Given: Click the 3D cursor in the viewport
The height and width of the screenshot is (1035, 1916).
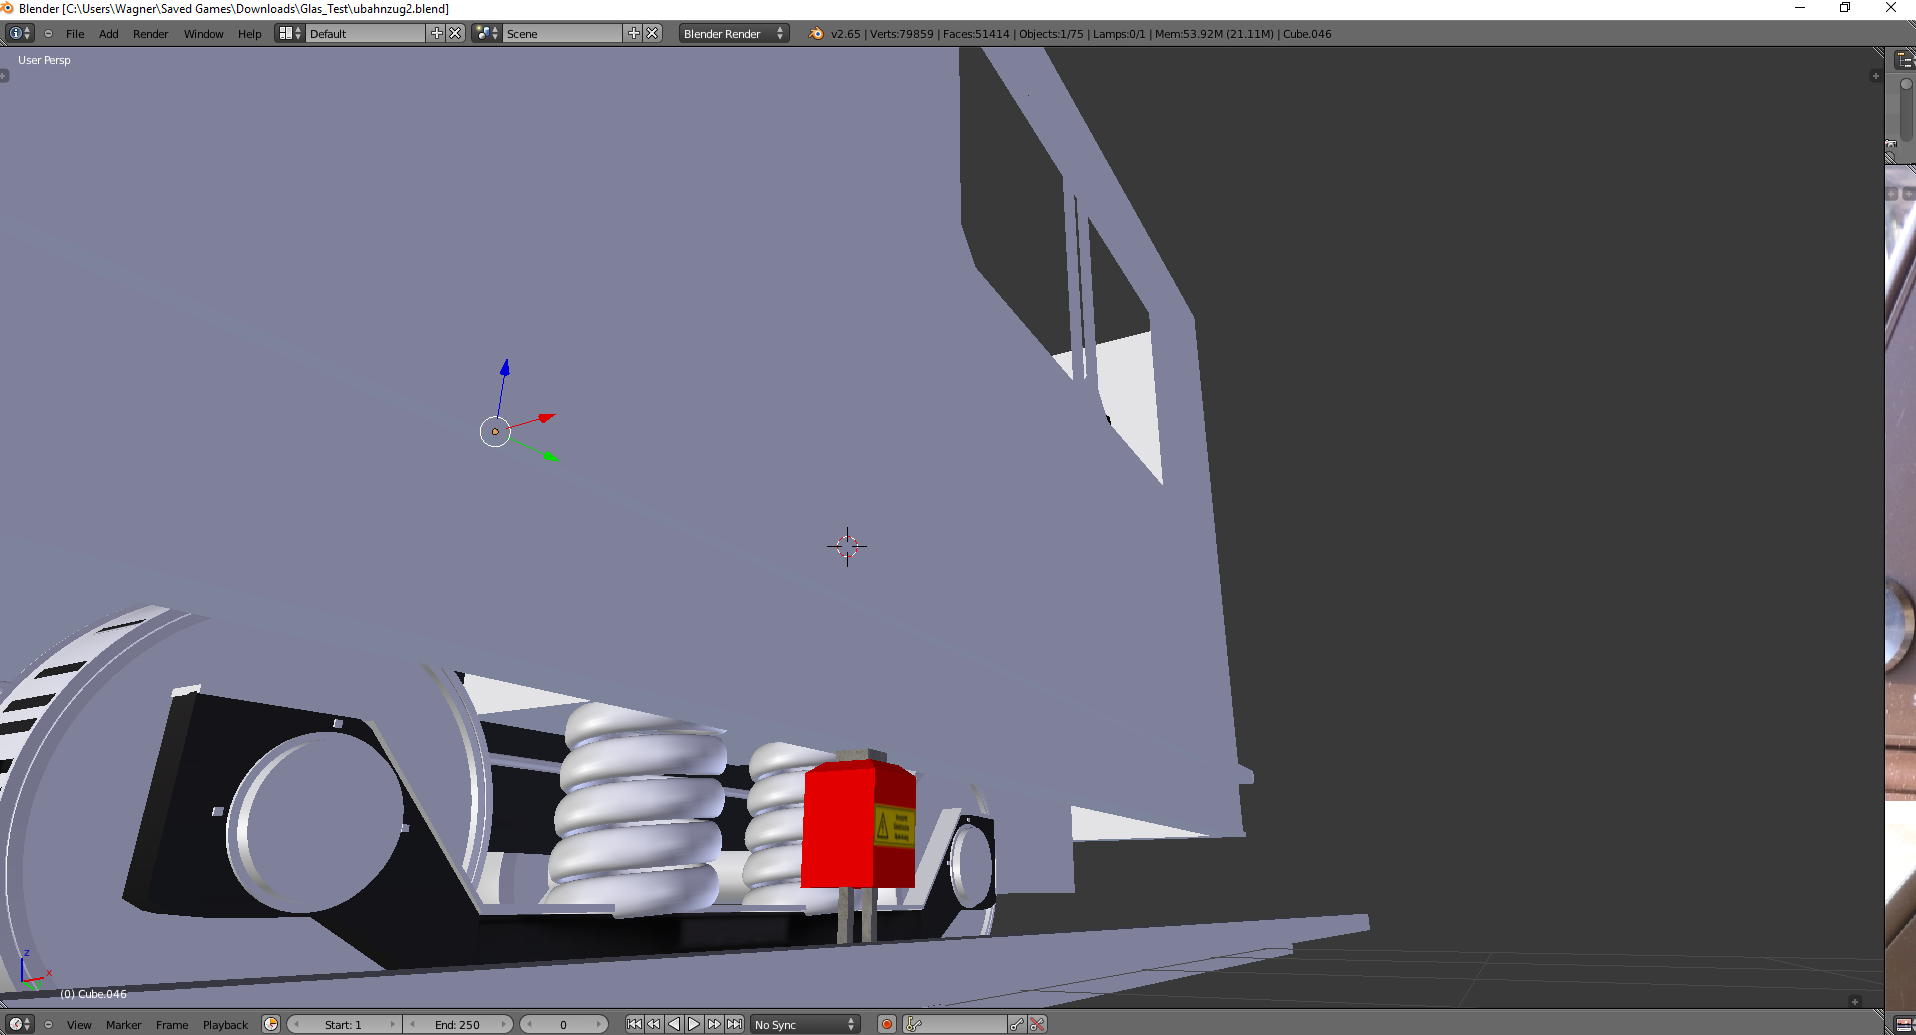Looking at the screenshot, I should coord(847,546).
